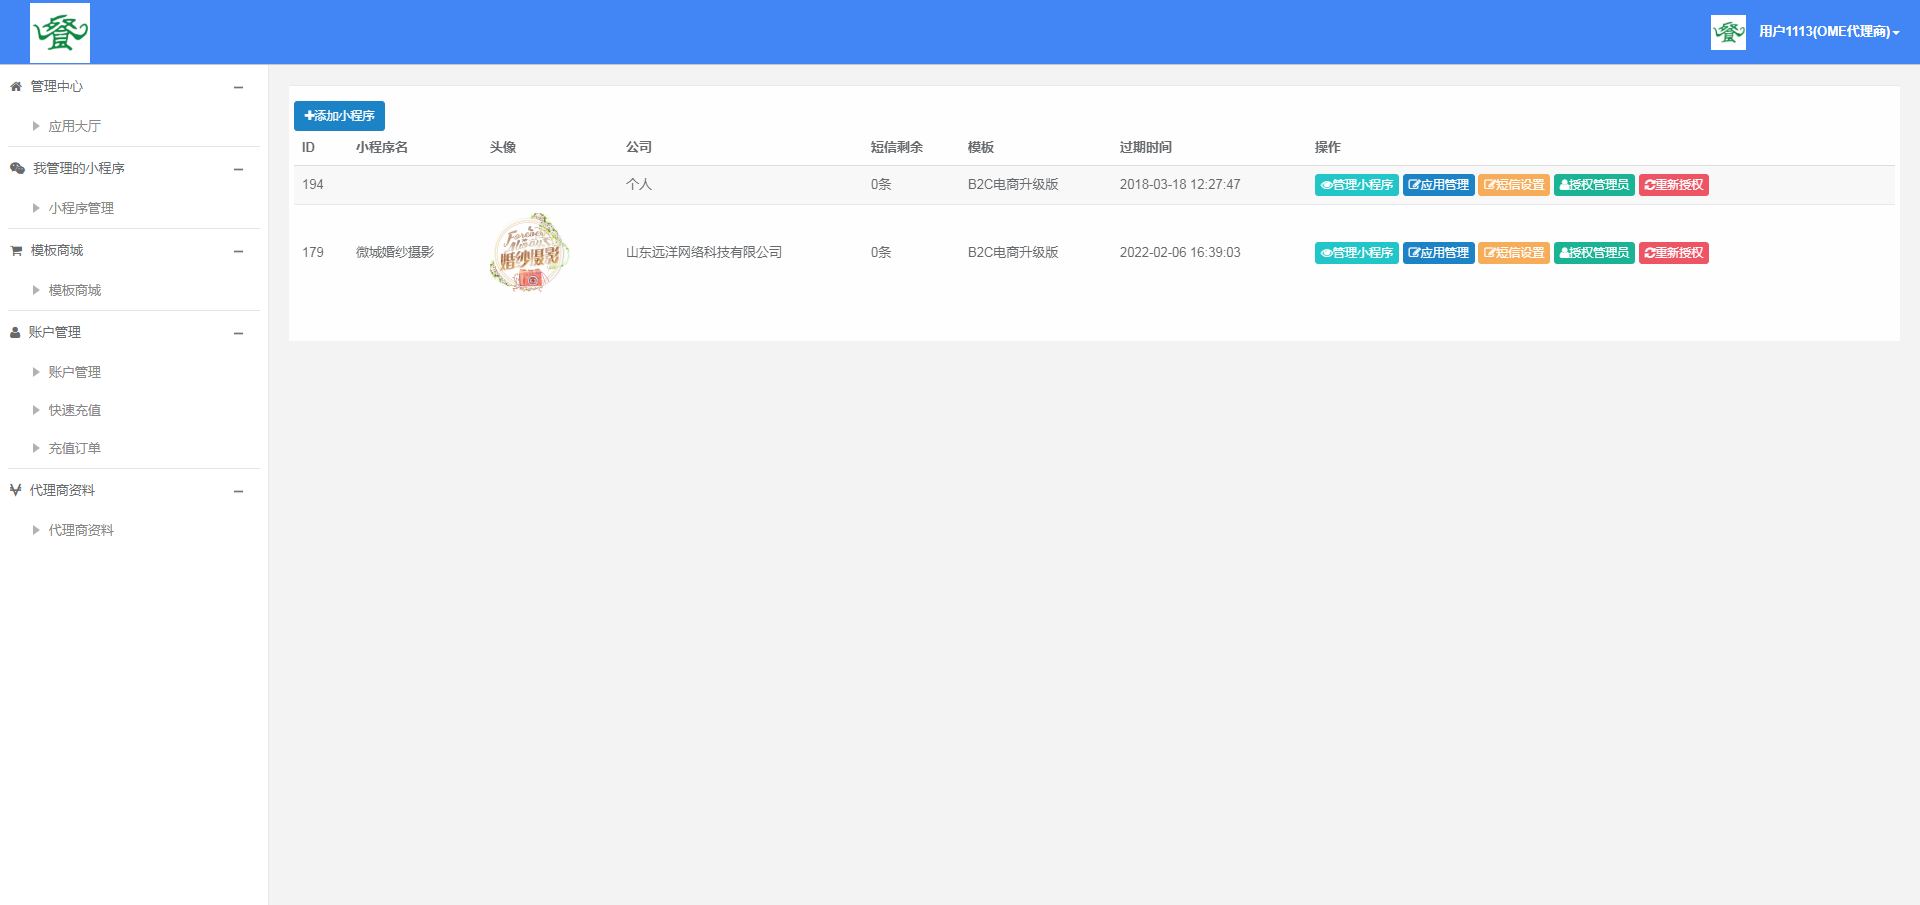Open the 用户1113 account dropdown
The width and height of the screenshot is (1920, 905).
[x=1828, y=32]
